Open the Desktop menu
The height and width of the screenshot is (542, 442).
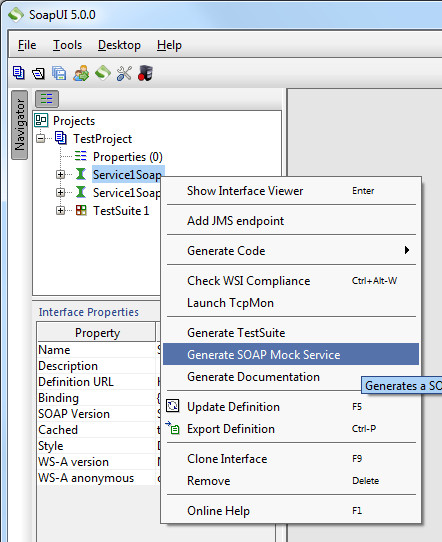[x=119, y=45]
